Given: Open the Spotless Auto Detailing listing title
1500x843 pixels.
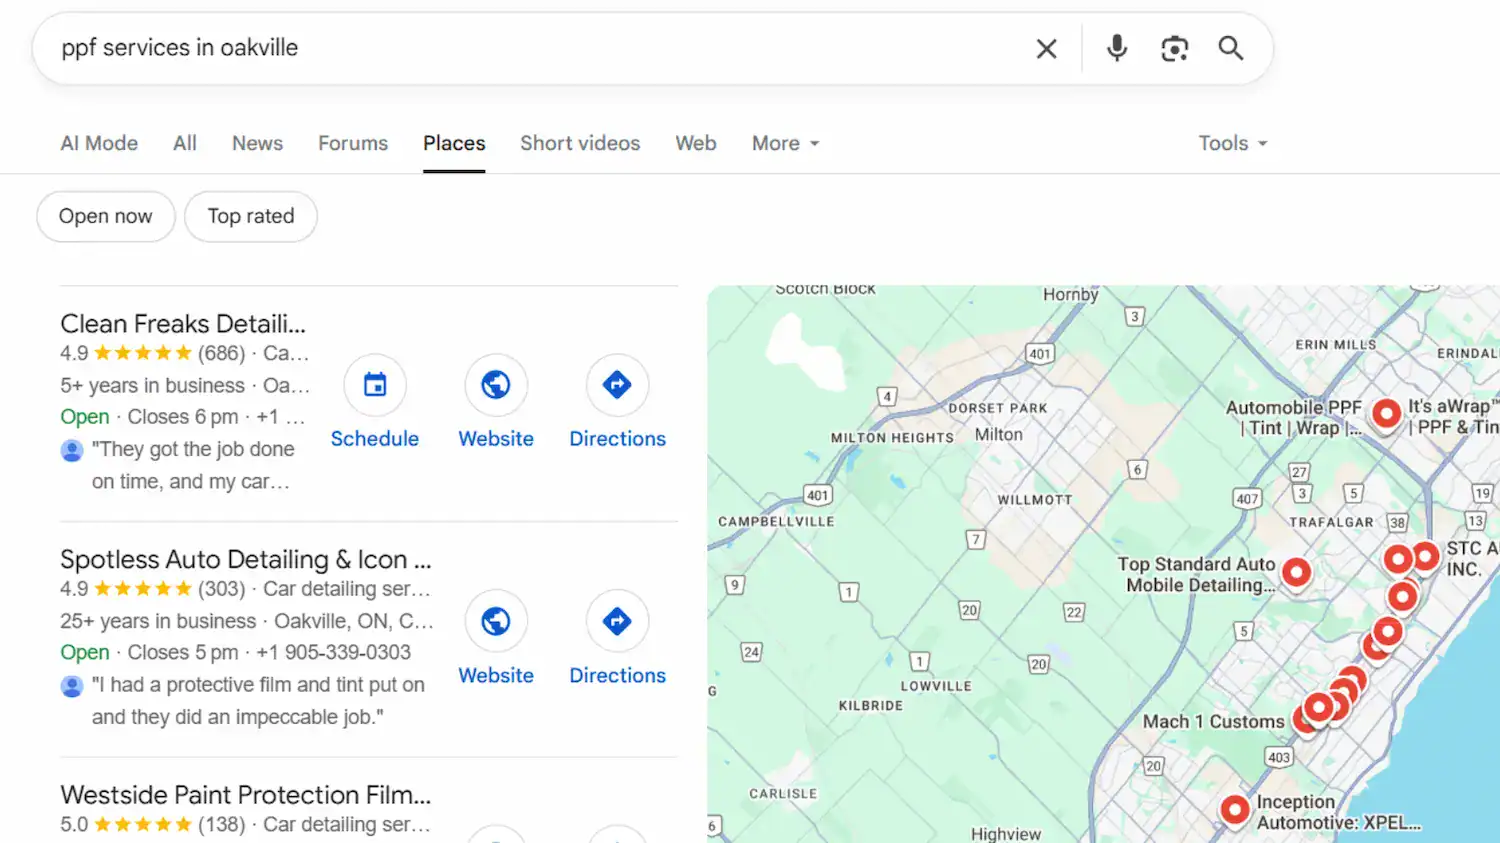Looking at the screenshot, I should pyautogui.click(x=246, y=559).
